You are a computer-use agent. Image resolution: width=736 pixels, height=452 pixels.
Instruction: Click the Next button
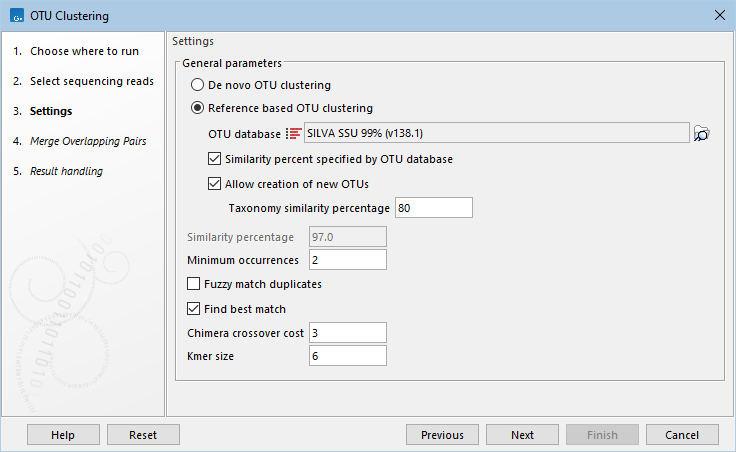click(x=522, y=435)
